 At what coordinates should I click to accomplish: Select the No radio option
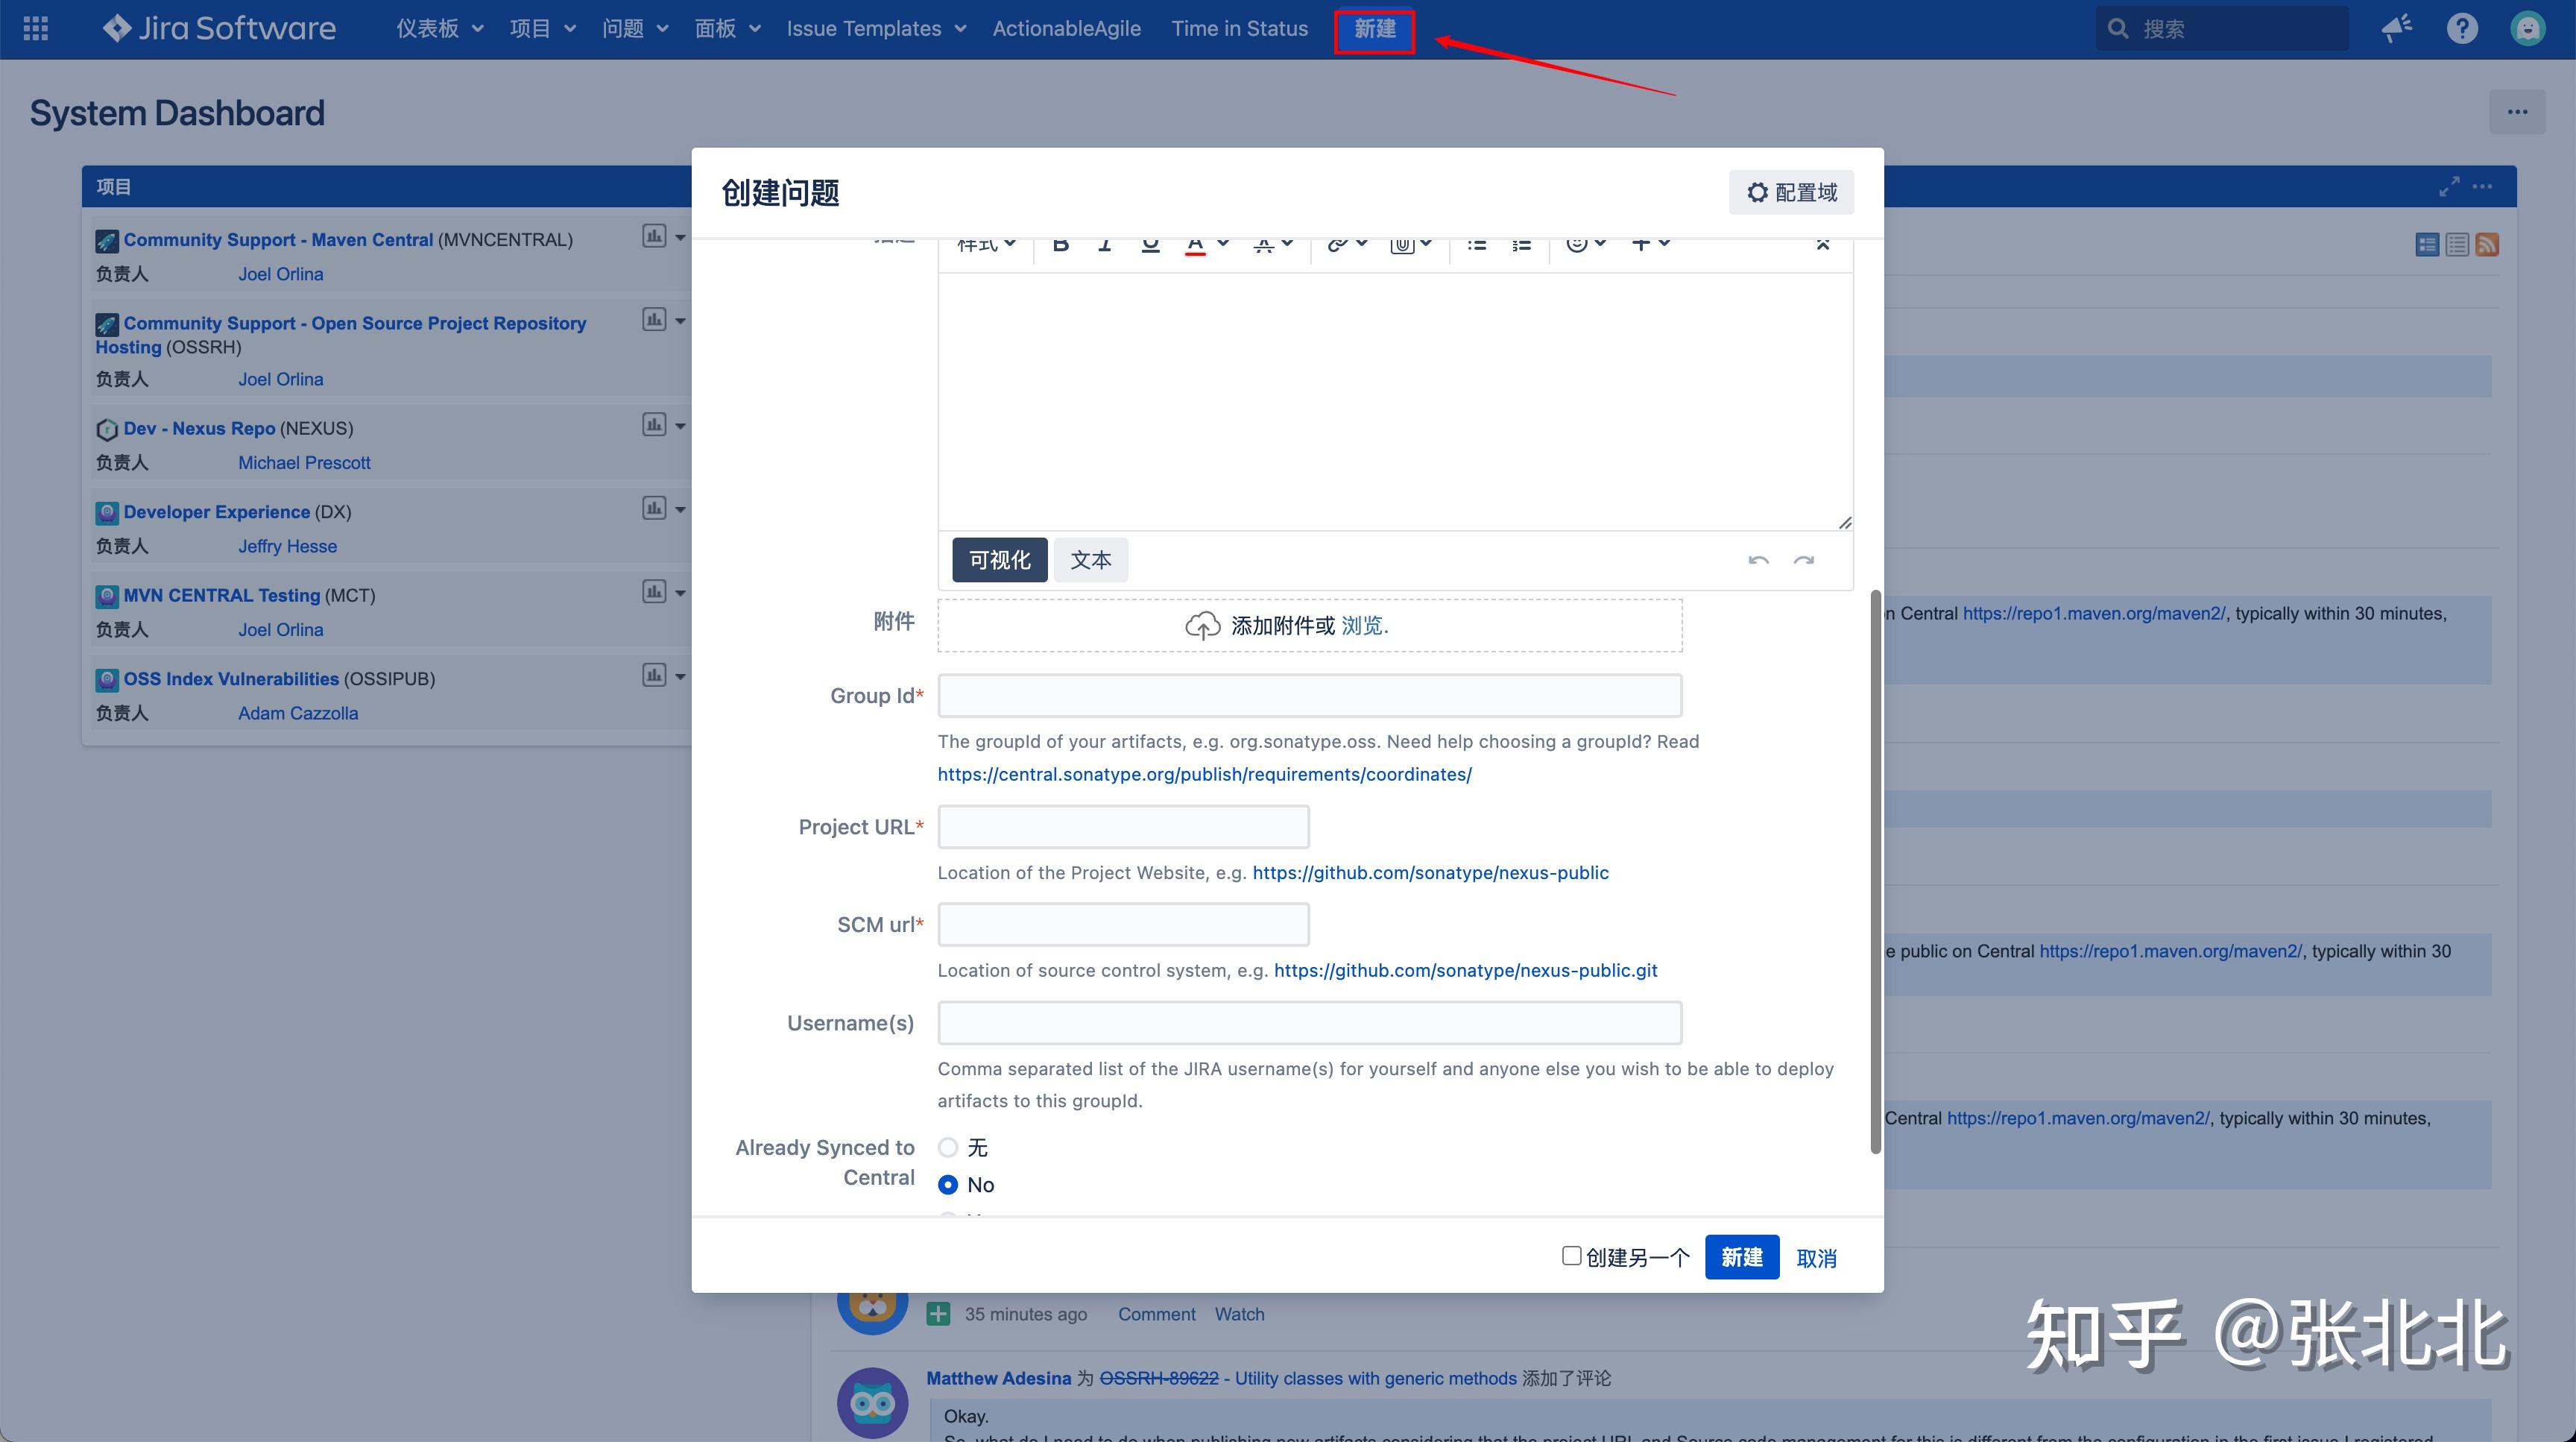pos(948,1185)
